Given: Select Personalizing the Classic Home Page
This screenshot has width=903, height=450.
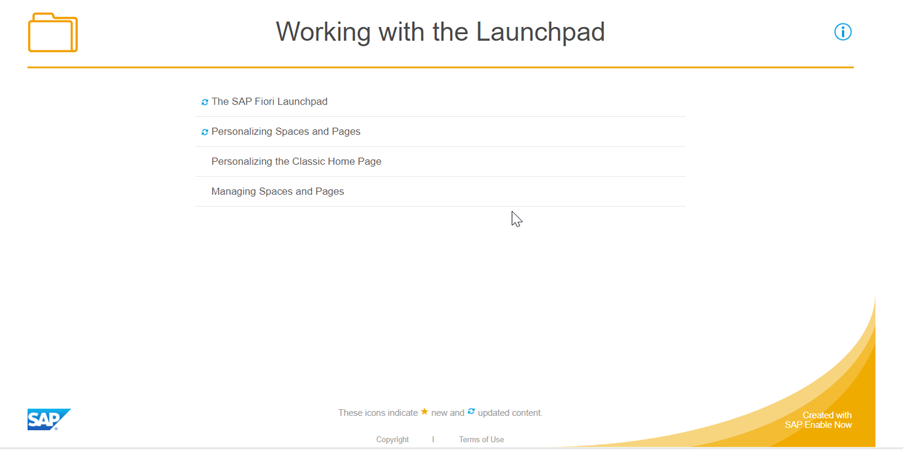Looking at the screenshot, I should tap(296, 162).
